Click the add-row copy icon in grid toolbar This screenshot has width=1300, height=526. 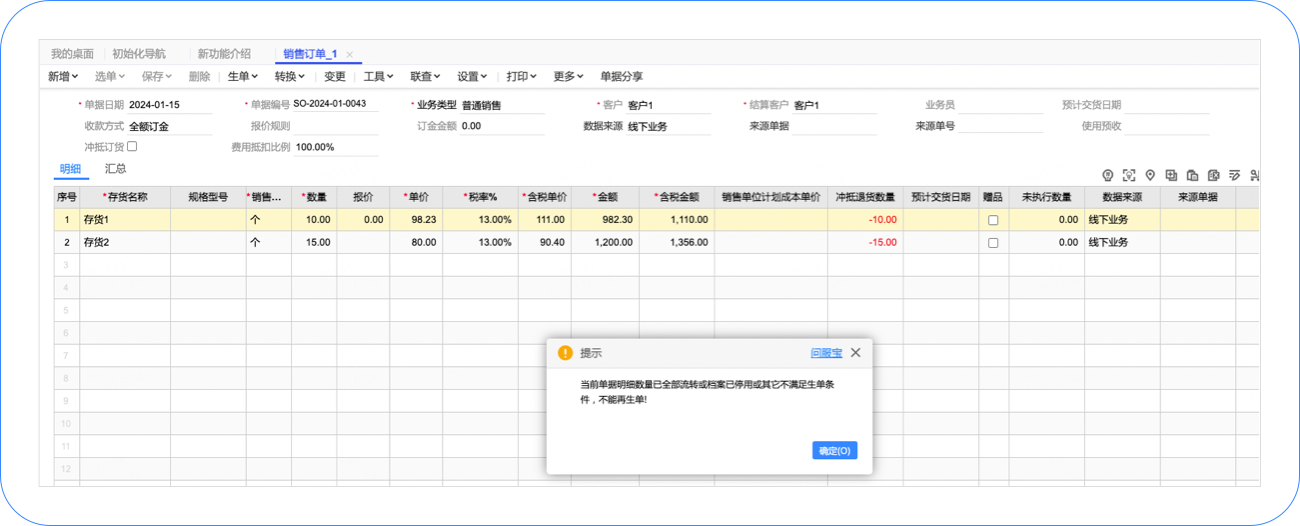pos(1171,175)
